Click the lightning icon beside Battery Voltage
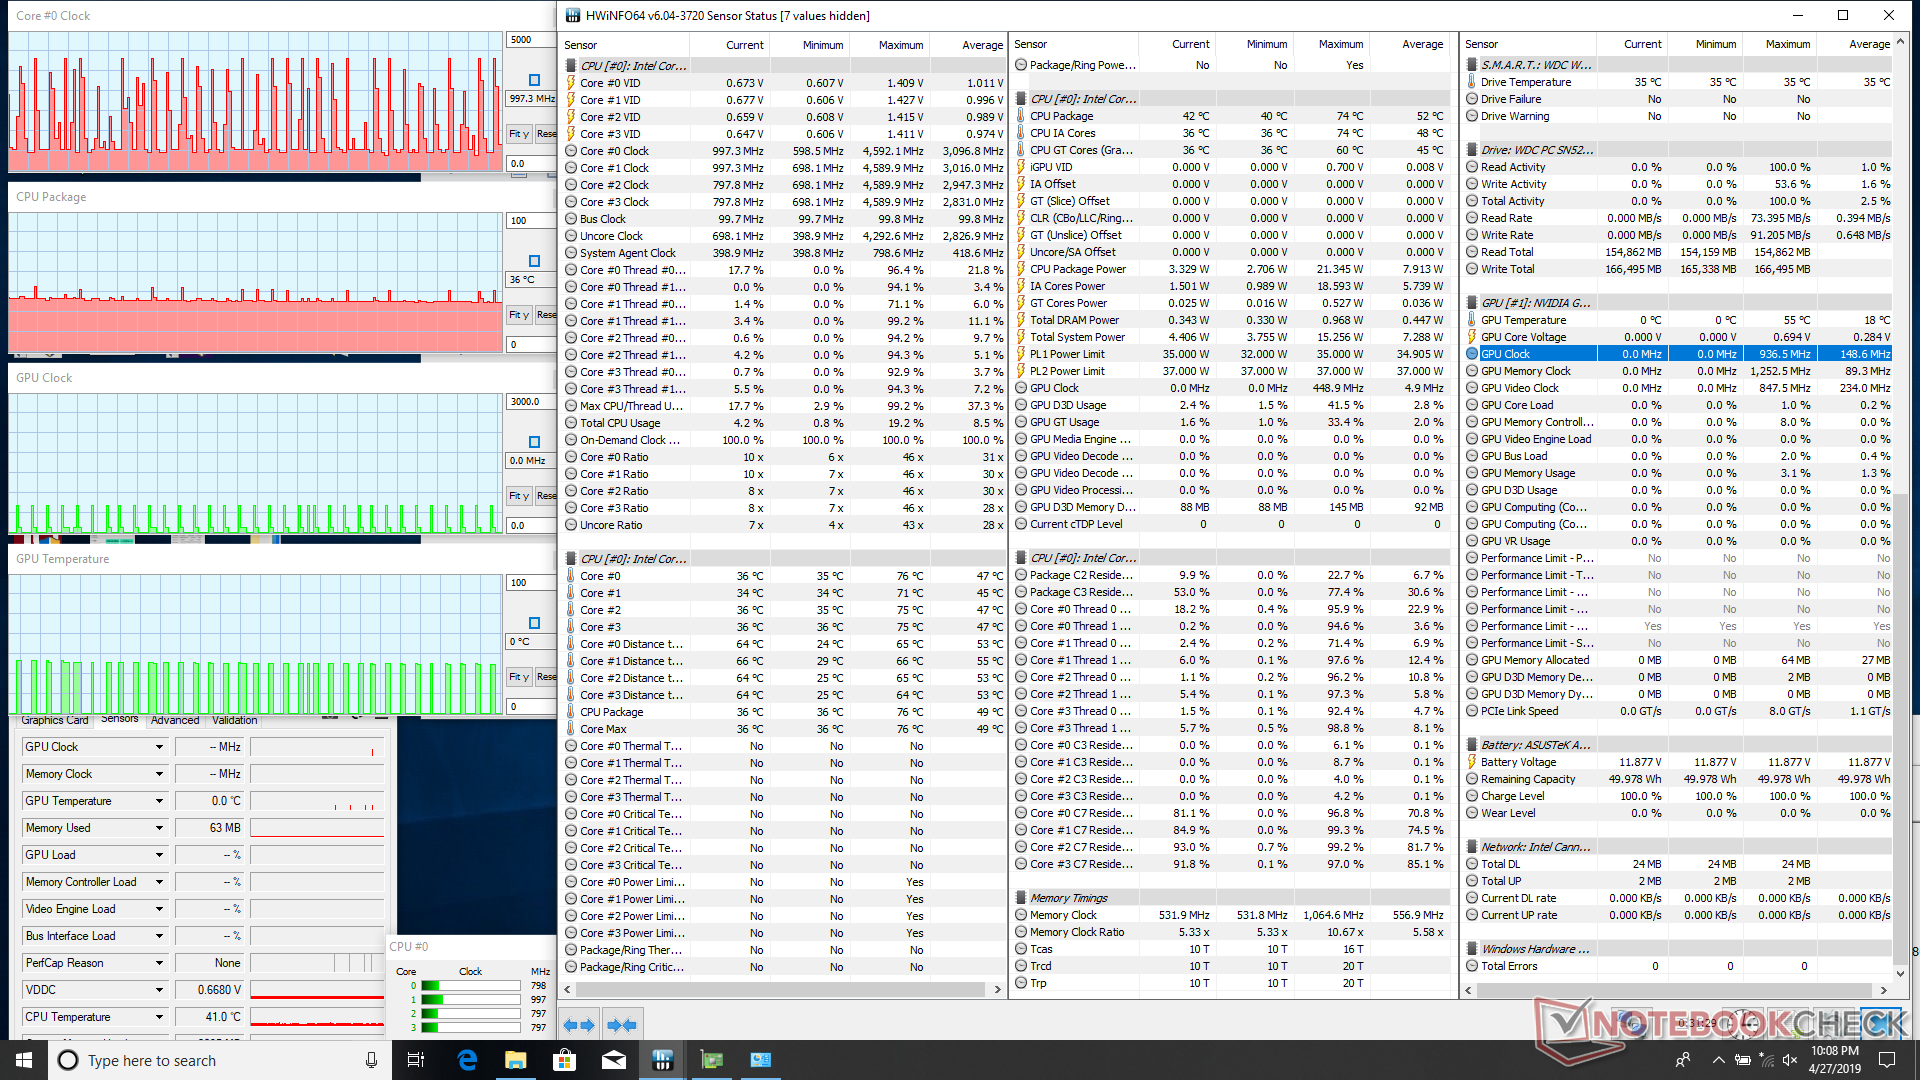Viewport: 1920px width, 1080px height. tap(1472, 762)
